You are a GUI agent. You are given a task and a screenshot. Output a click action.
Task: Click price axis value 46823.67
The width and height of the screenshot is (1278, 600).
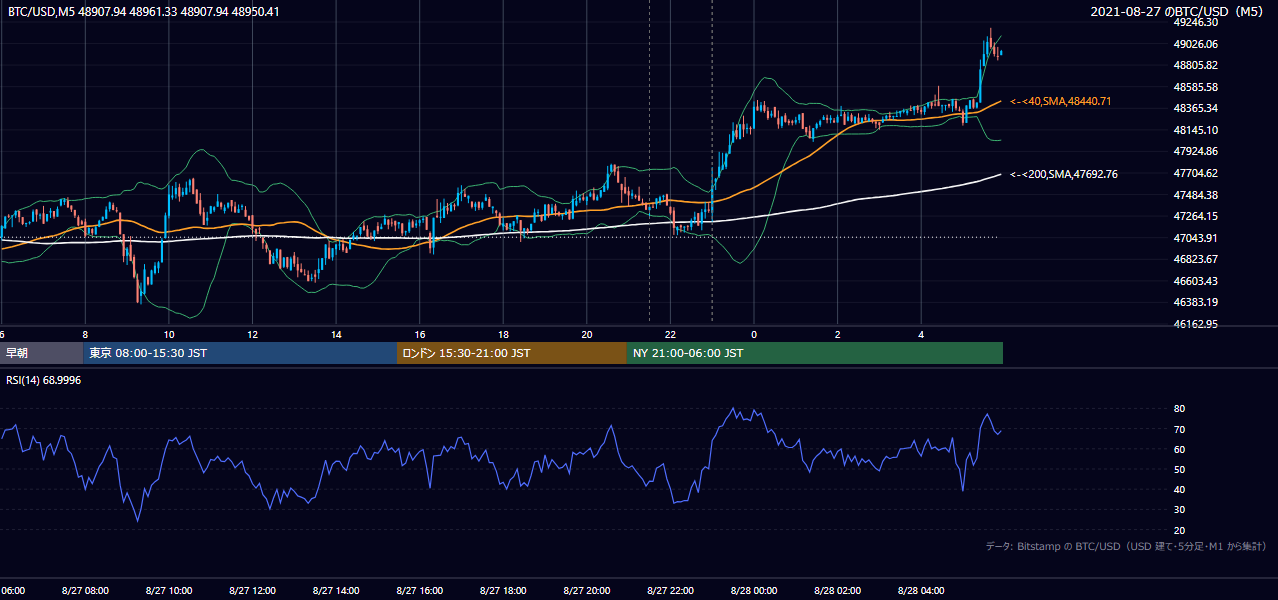(x=1195, y=259)
